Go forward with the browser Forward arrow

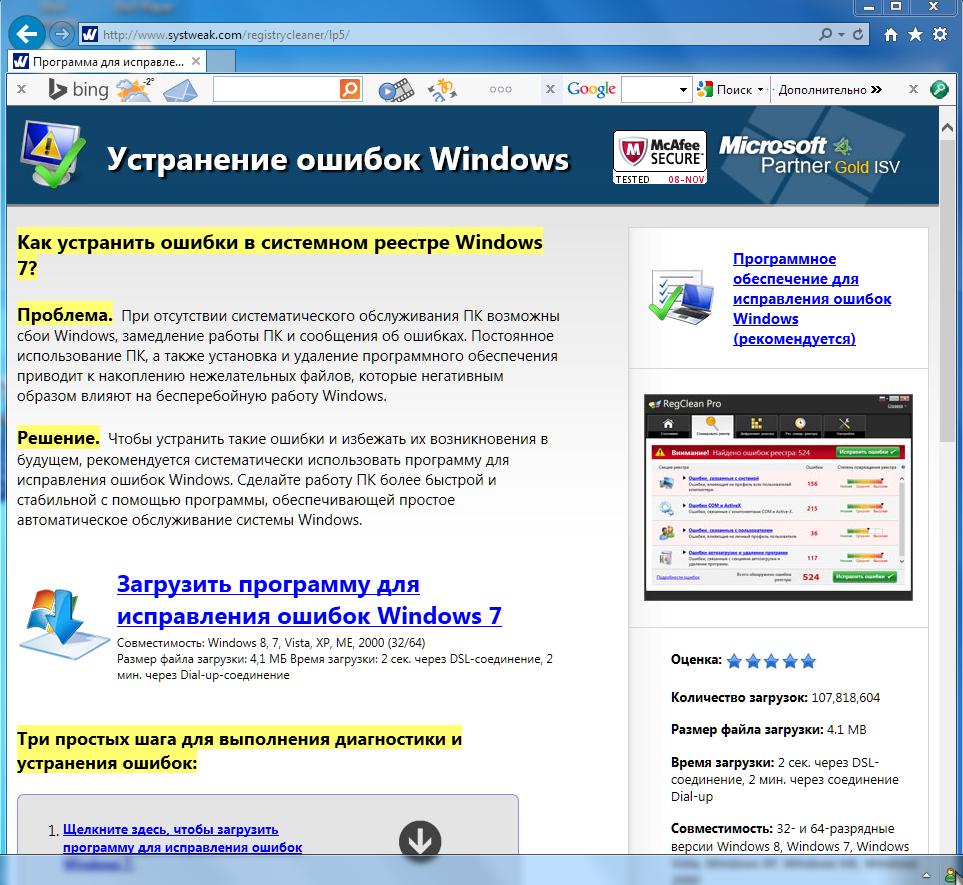click(60, 34)
